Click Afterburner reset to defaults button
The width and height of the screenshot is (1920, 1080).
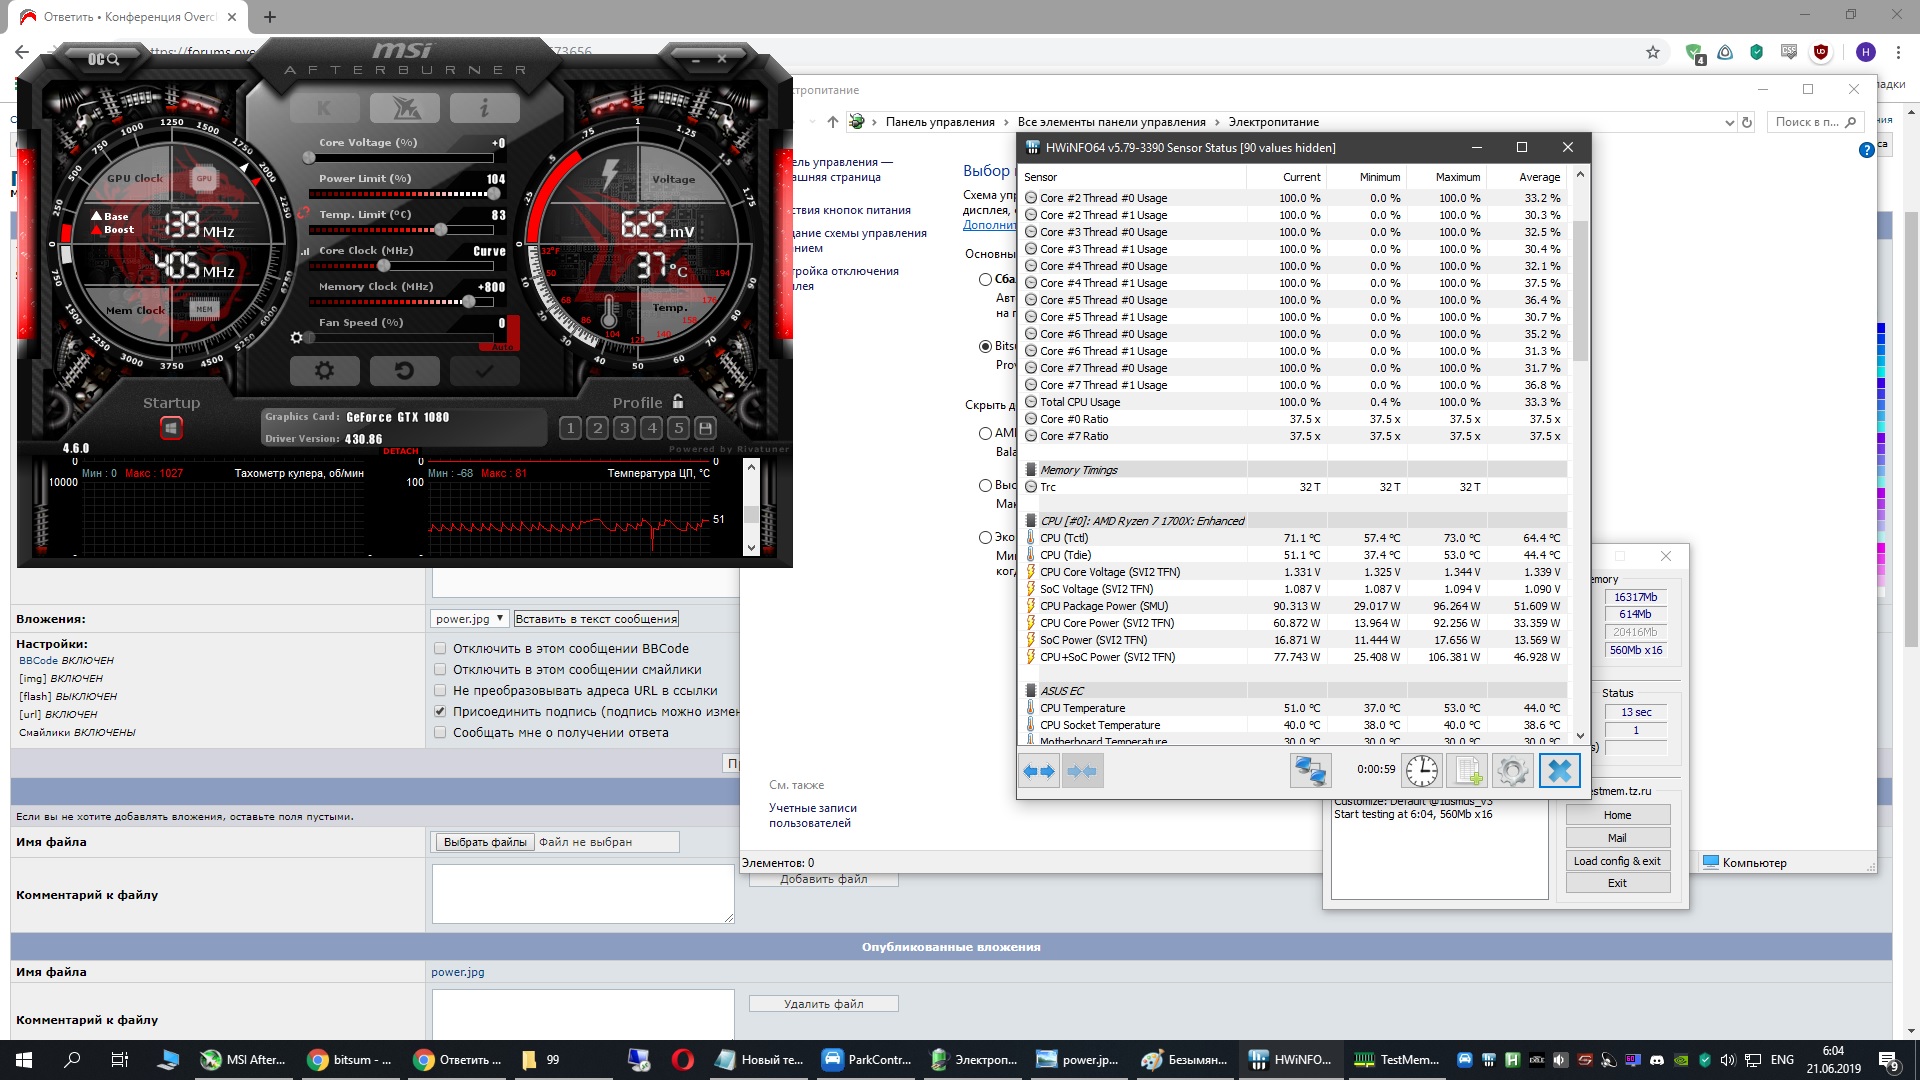tap(404, 371)
